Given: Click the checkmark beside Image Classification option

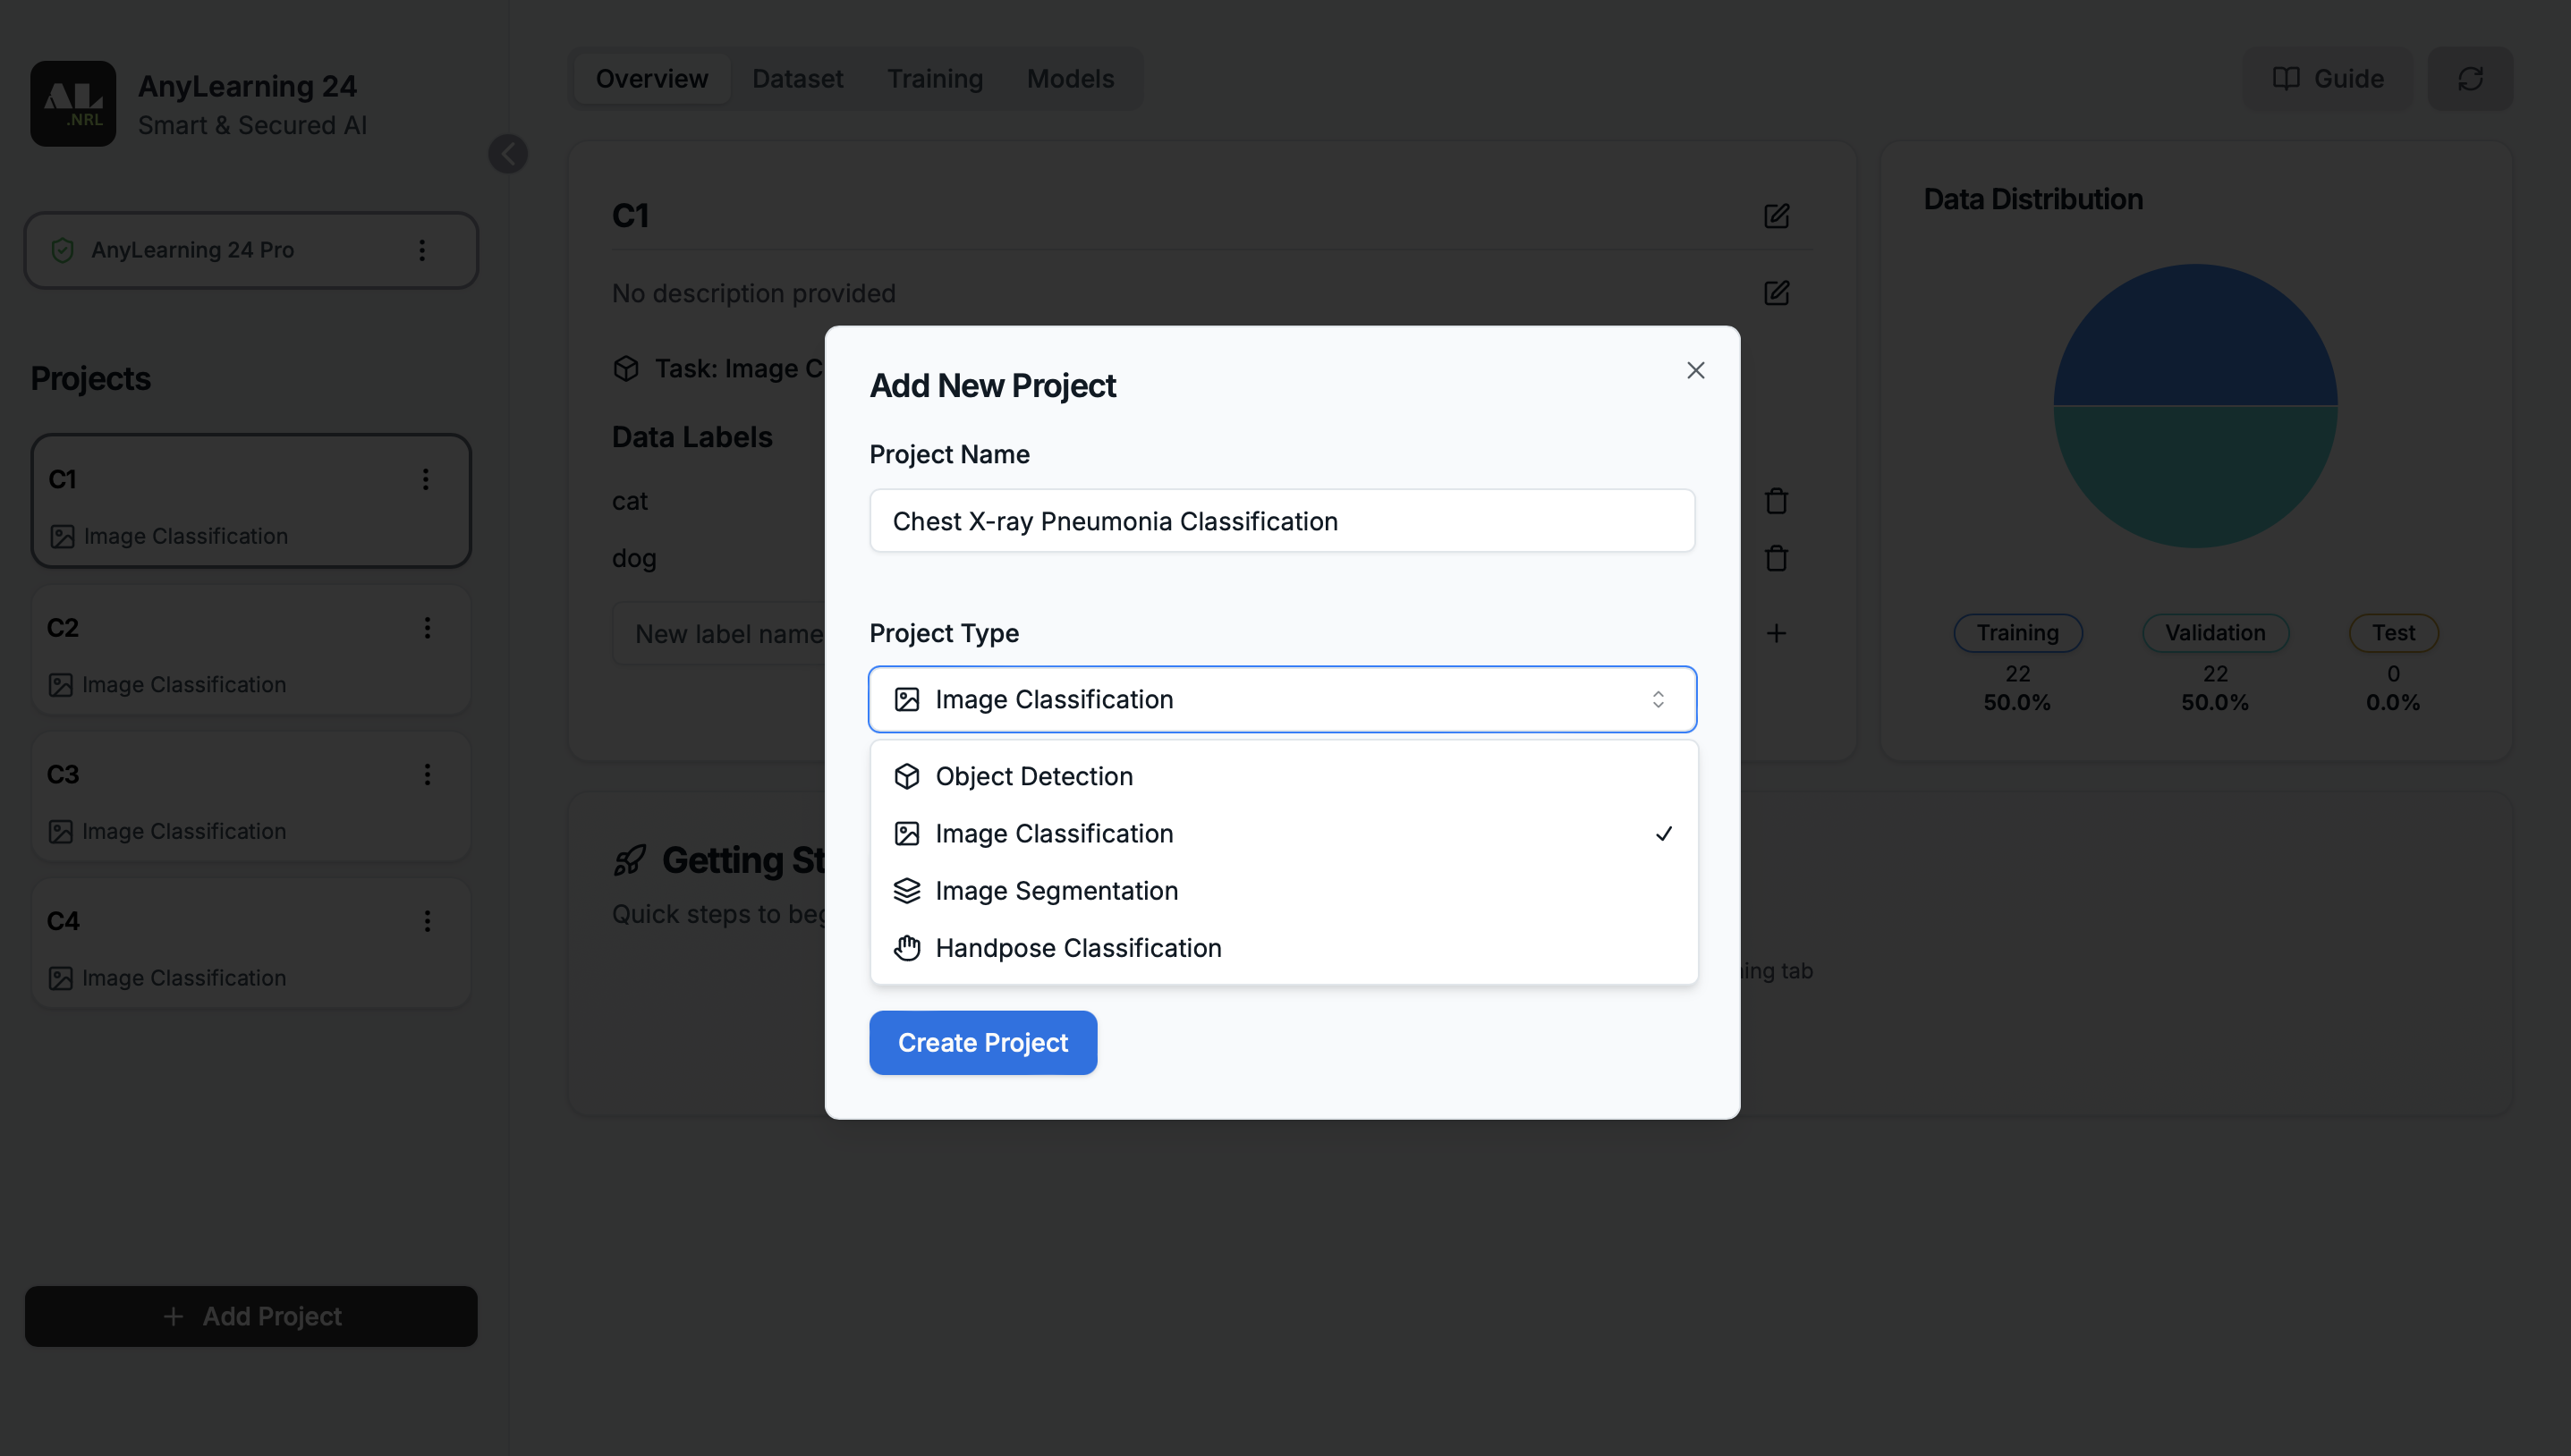Looking at the screenshot, I should [1663, 832].
